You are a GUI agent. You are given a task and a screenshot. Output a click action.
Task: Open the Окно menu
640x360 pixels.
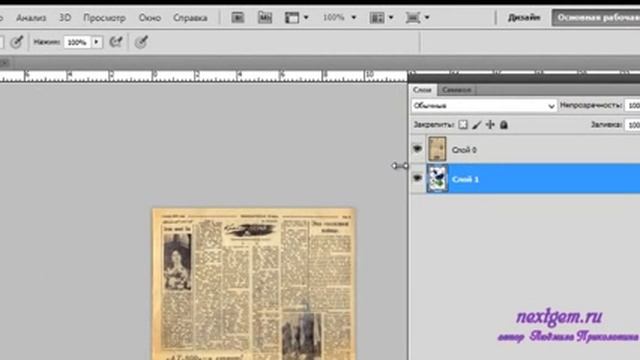click(149, 18)
